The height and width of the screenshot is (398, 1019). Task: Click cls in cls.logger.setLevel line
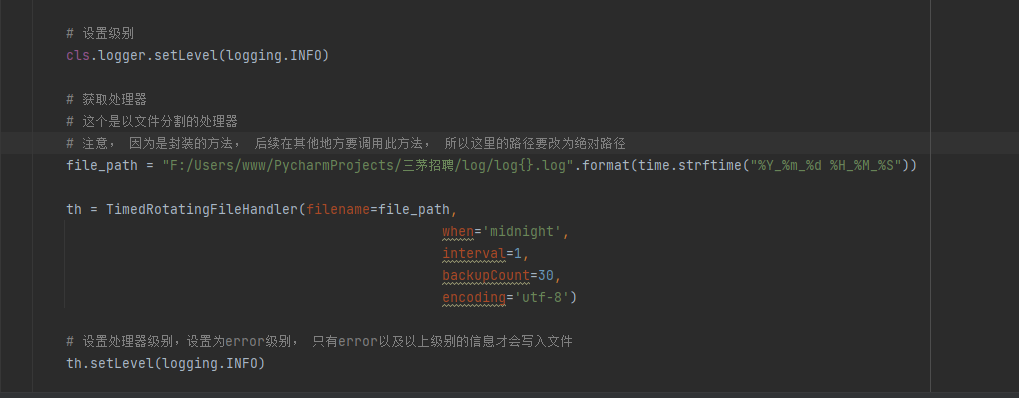(78, 55)
